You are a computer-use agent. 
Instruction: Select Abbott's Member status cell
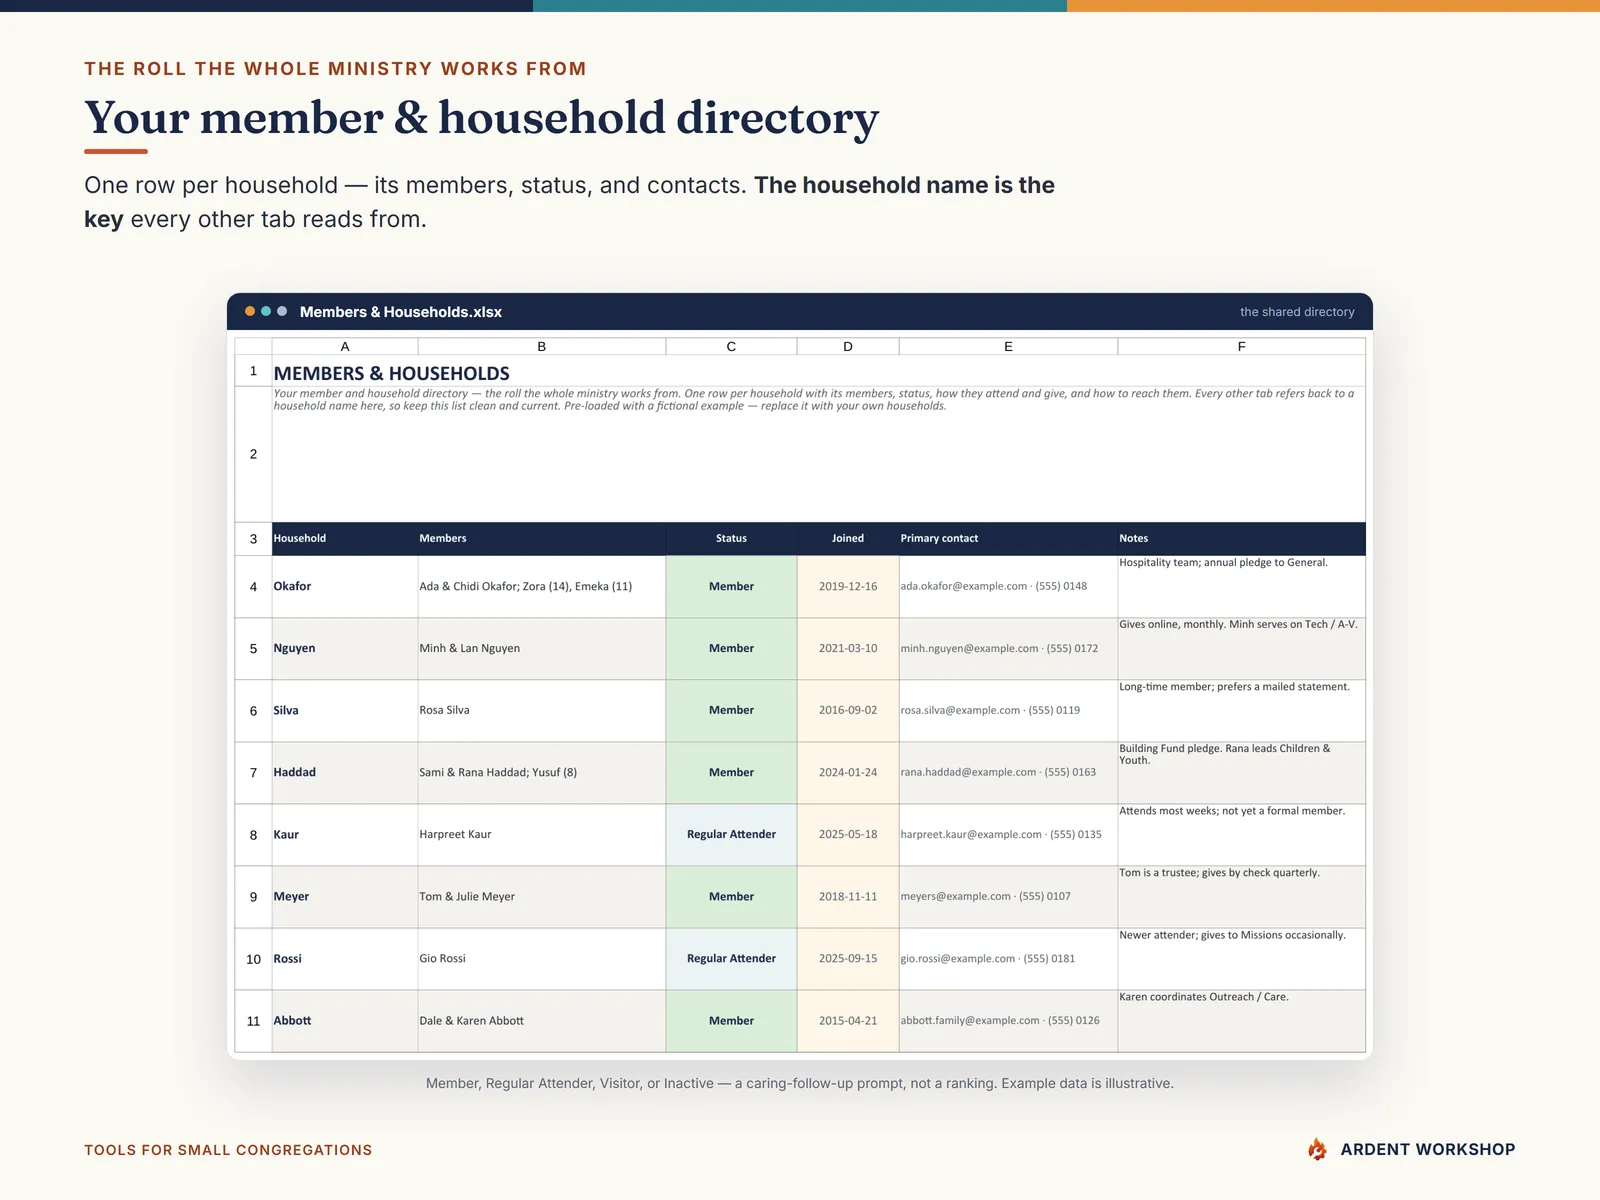[731, 1021]
